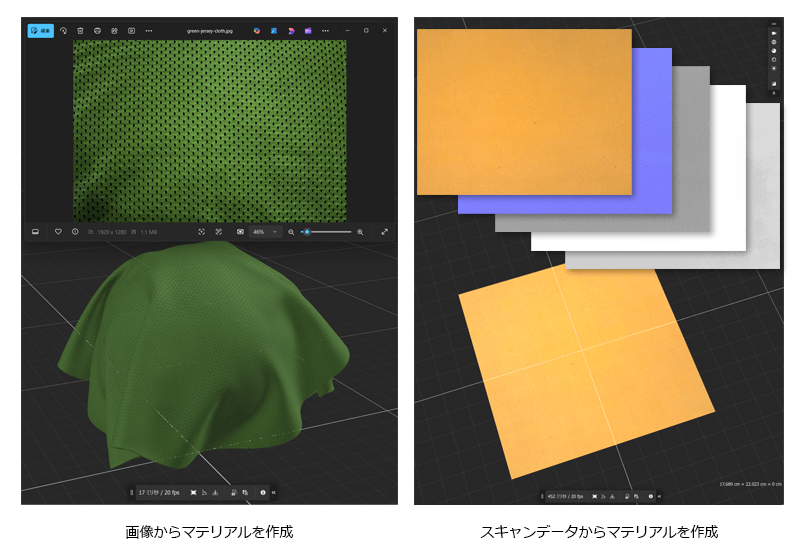Click the blue-violet normal map card
800x557 pixels.
point(652,131)
